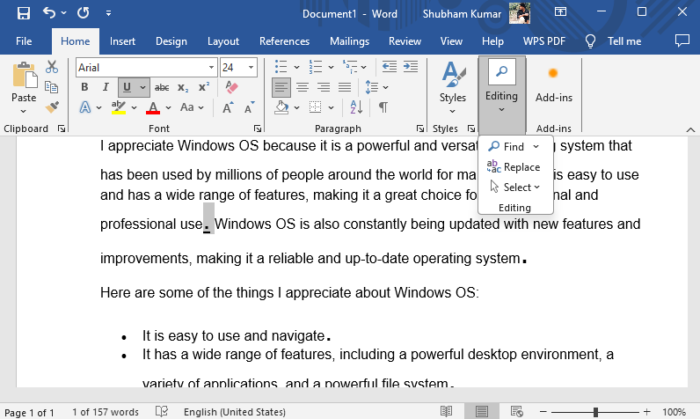The width and height of the screenshot is (700, 419).
Task: Click the word count in status bar
Action: pos(103,412)
